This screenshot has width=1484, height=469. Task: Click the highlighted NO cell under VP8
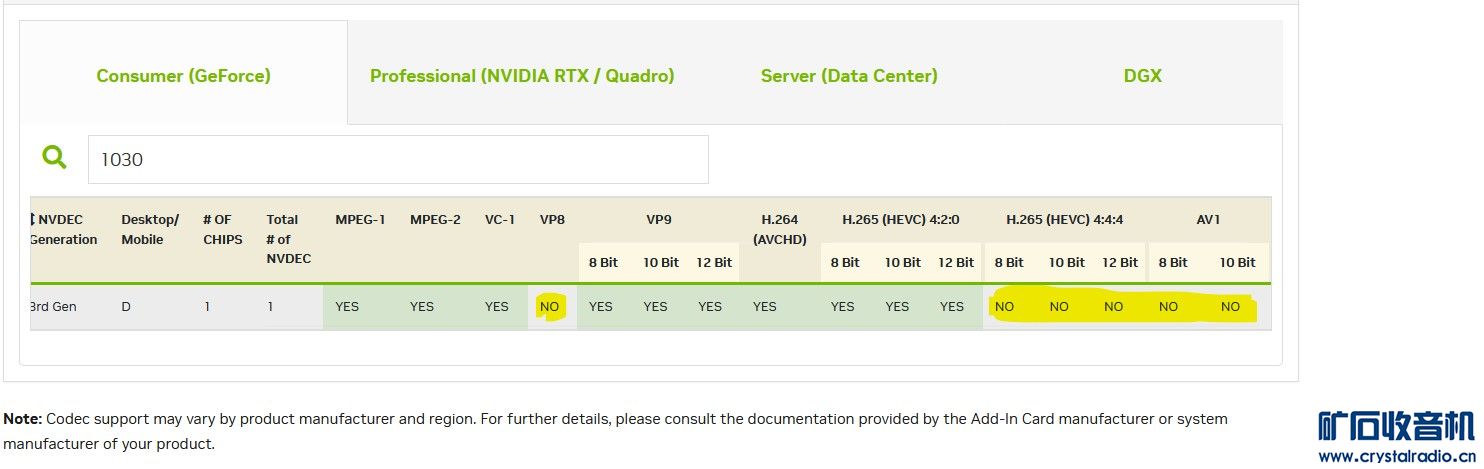[x=549, y=307]
